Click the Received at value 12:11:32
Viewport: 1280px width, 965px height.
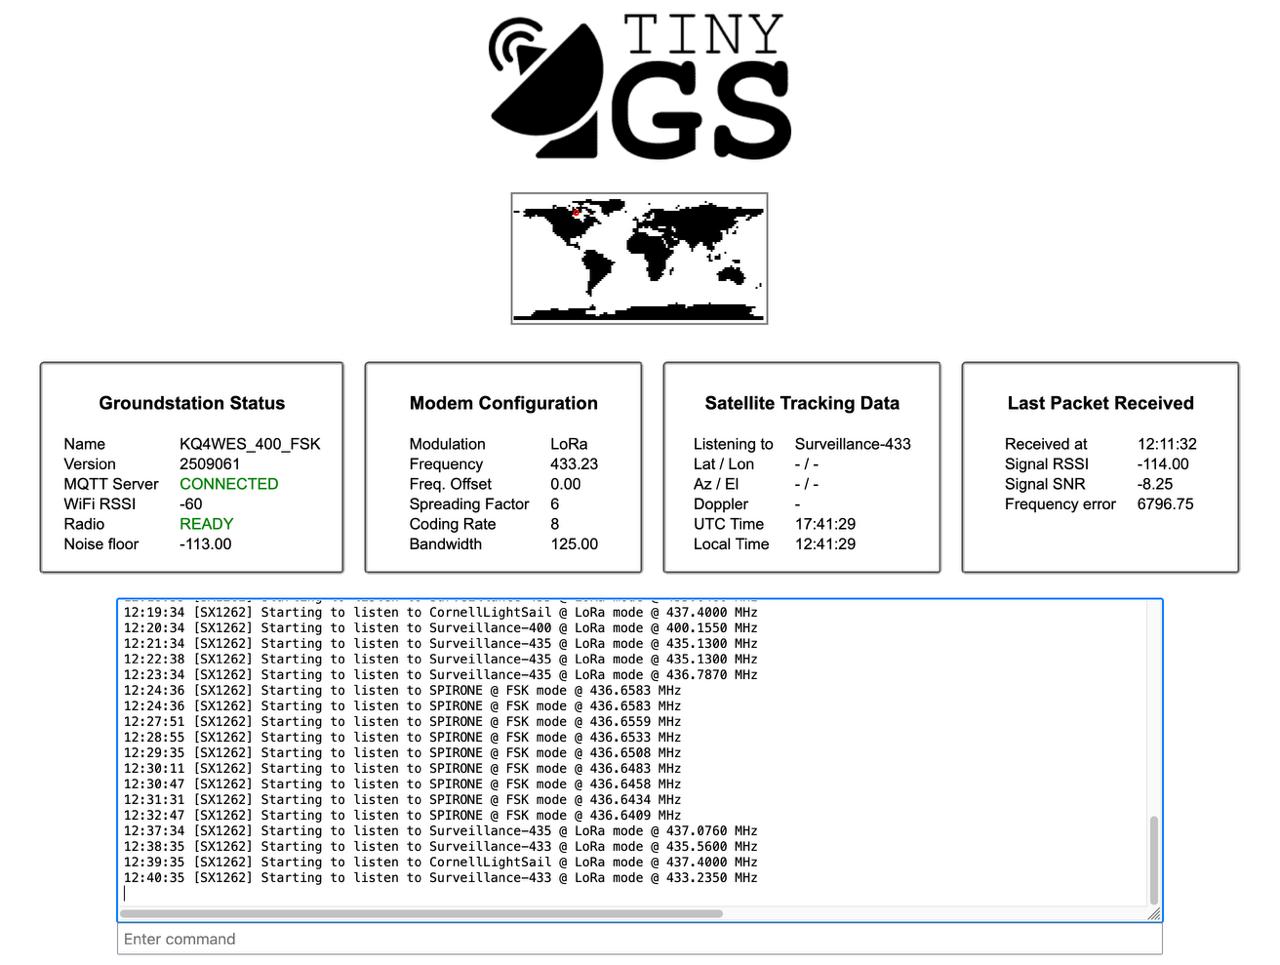click(1167, 444)
